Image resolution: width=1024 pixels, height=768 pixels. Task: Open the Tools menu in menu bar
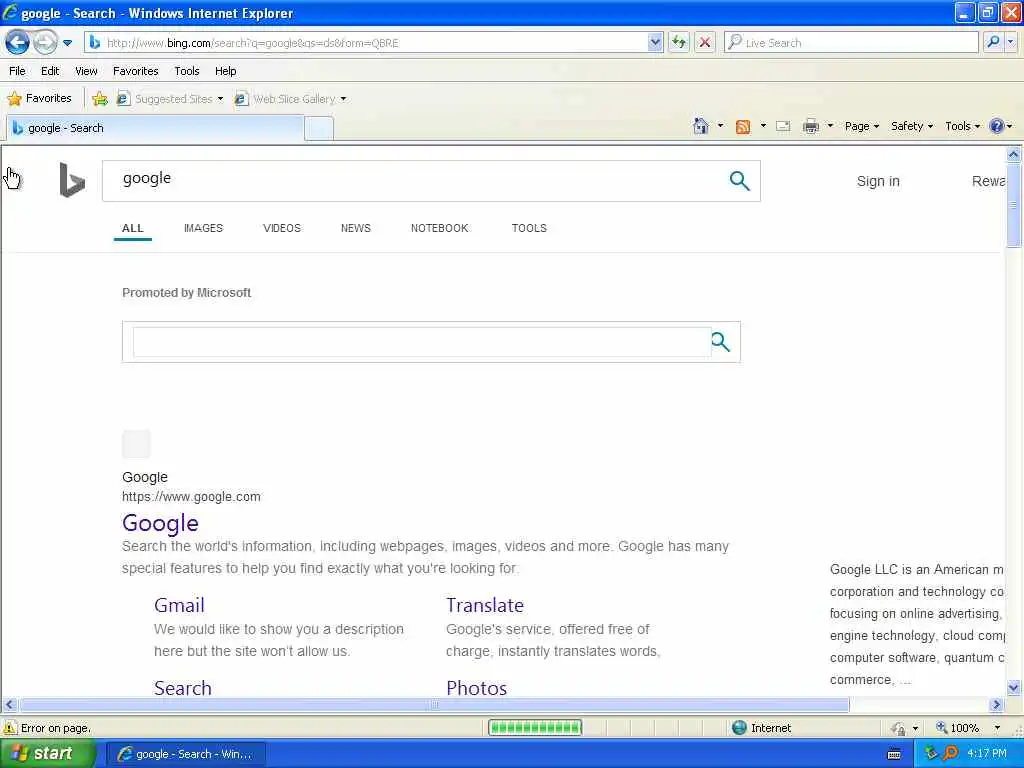click(x=187, y=71)
